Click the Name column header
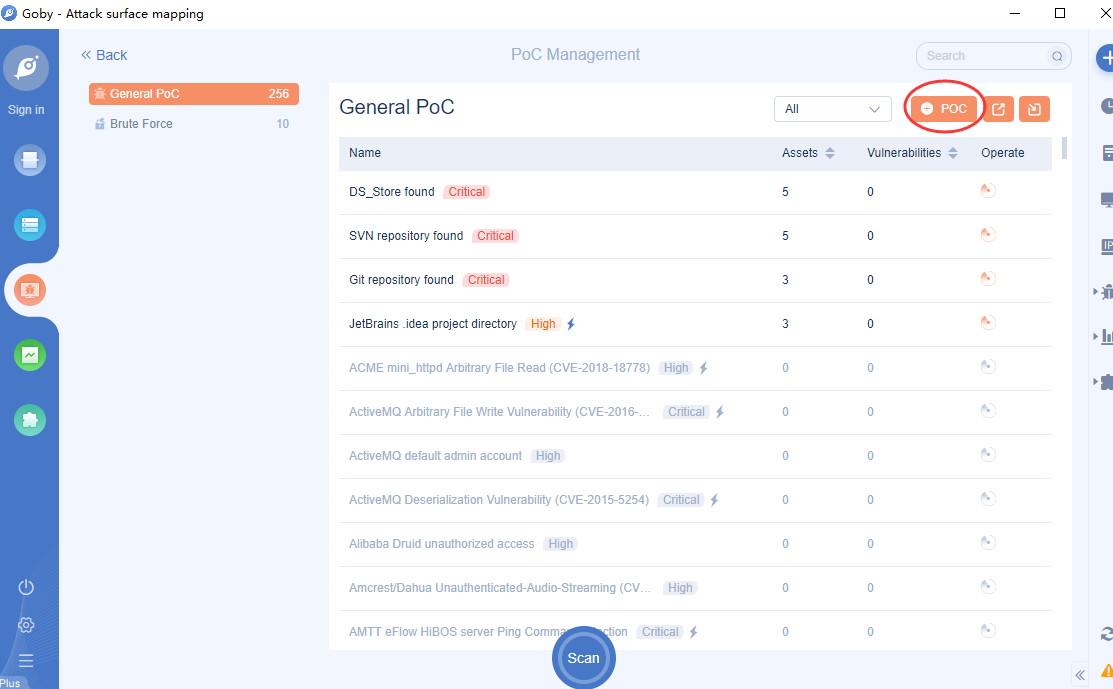The height and width of the screenshot is (689, 1113). 365,153
